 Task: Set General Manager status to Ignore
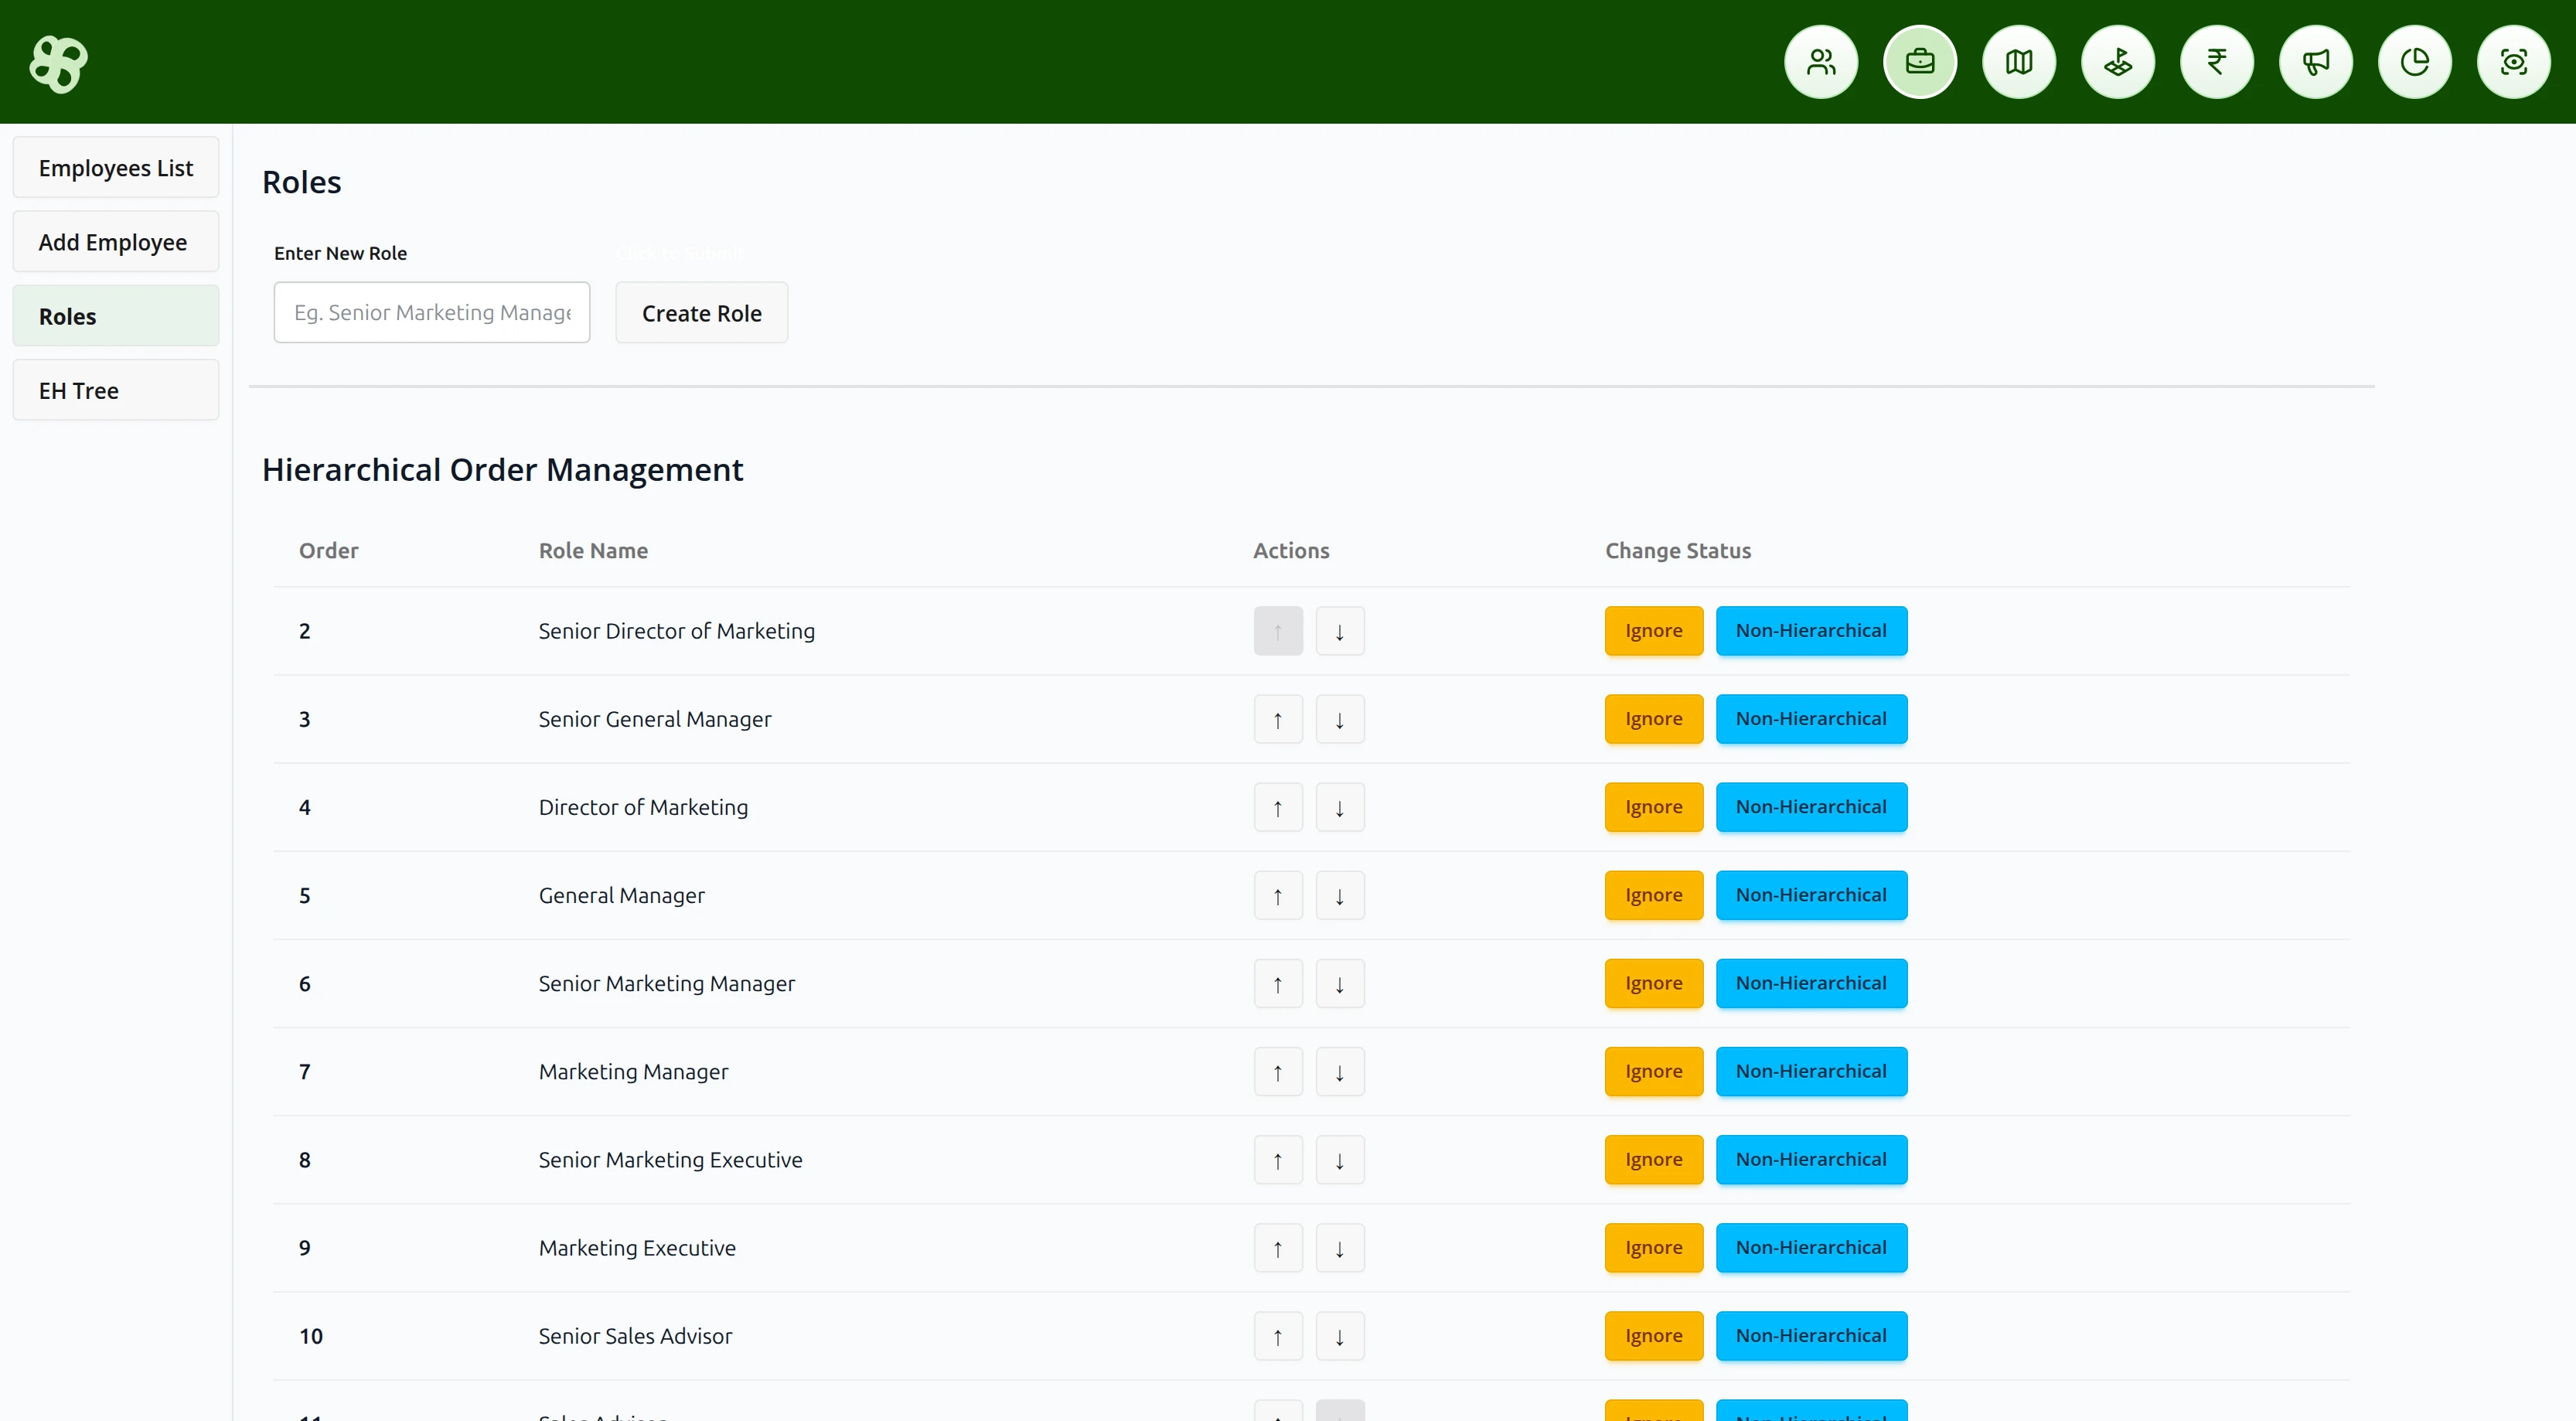coord(1652,895)
